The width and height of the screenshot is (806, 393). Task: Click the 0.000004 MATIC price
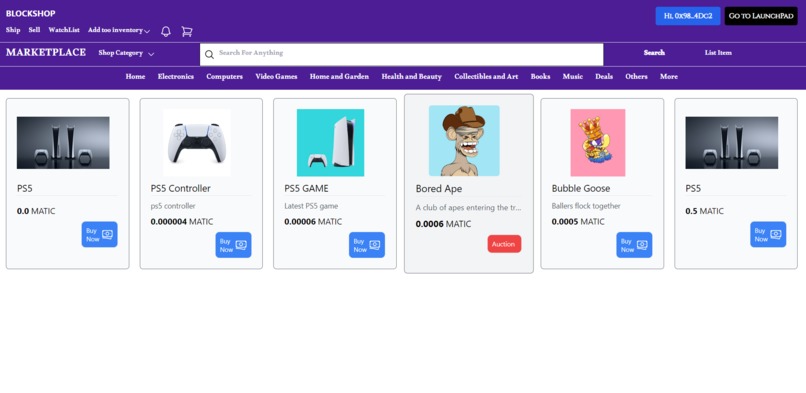tap(181, 222)
